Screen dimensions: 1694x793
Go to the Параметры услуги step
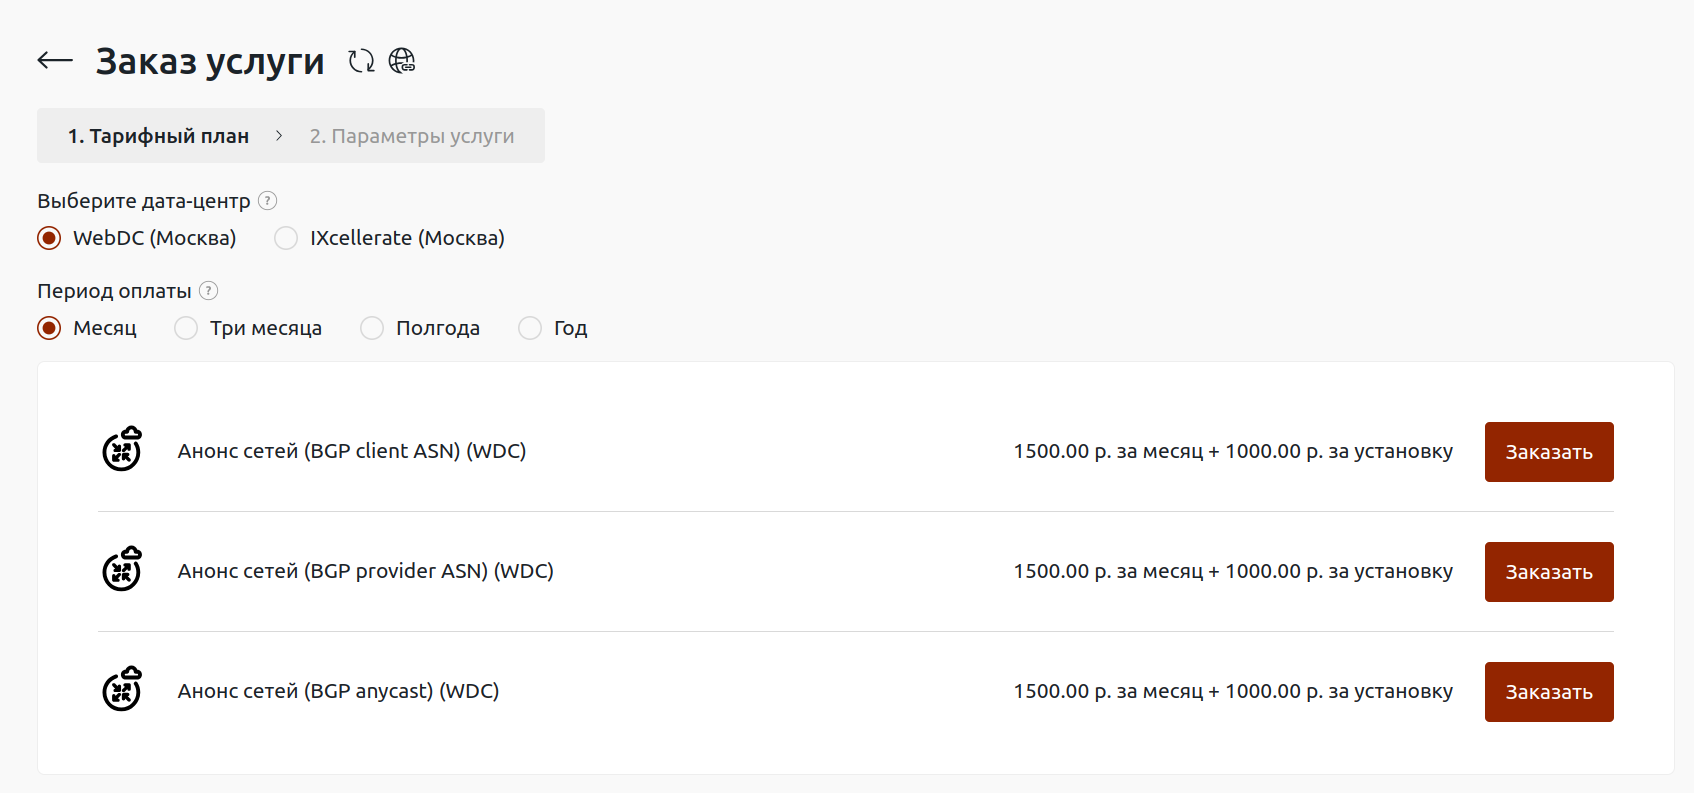tap(411, 136)
